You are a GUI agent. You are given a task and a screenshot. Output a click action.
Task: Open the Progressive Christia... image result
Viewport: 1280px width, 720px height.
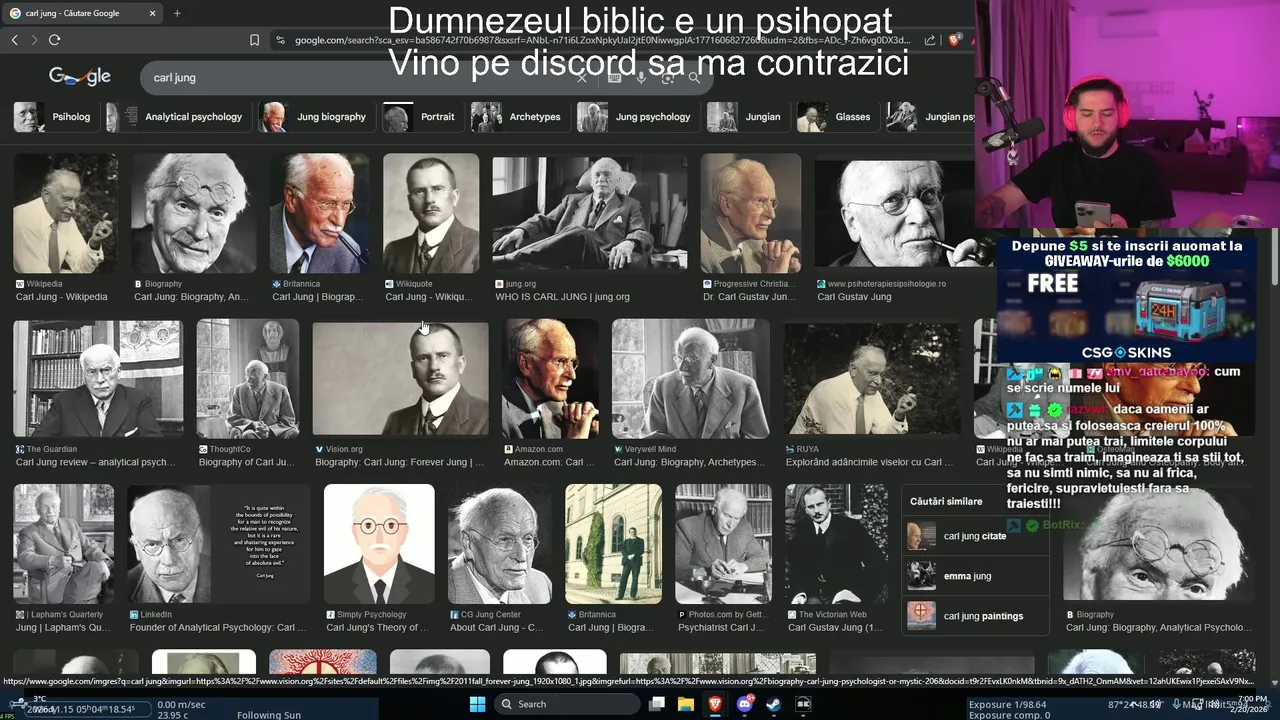(751, 213)
